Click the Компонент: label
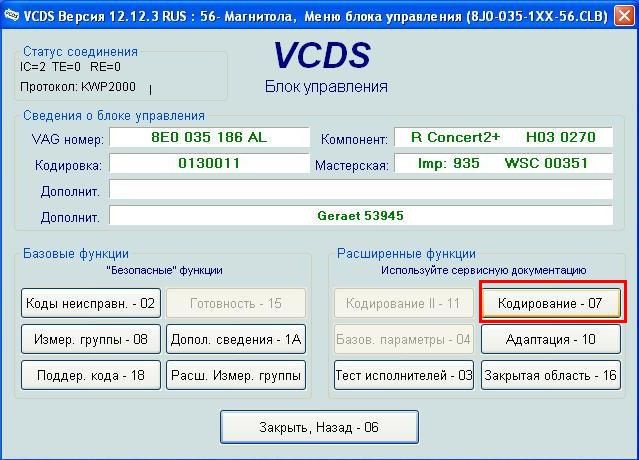Screen dimensions: 639x460 [354, 139]
